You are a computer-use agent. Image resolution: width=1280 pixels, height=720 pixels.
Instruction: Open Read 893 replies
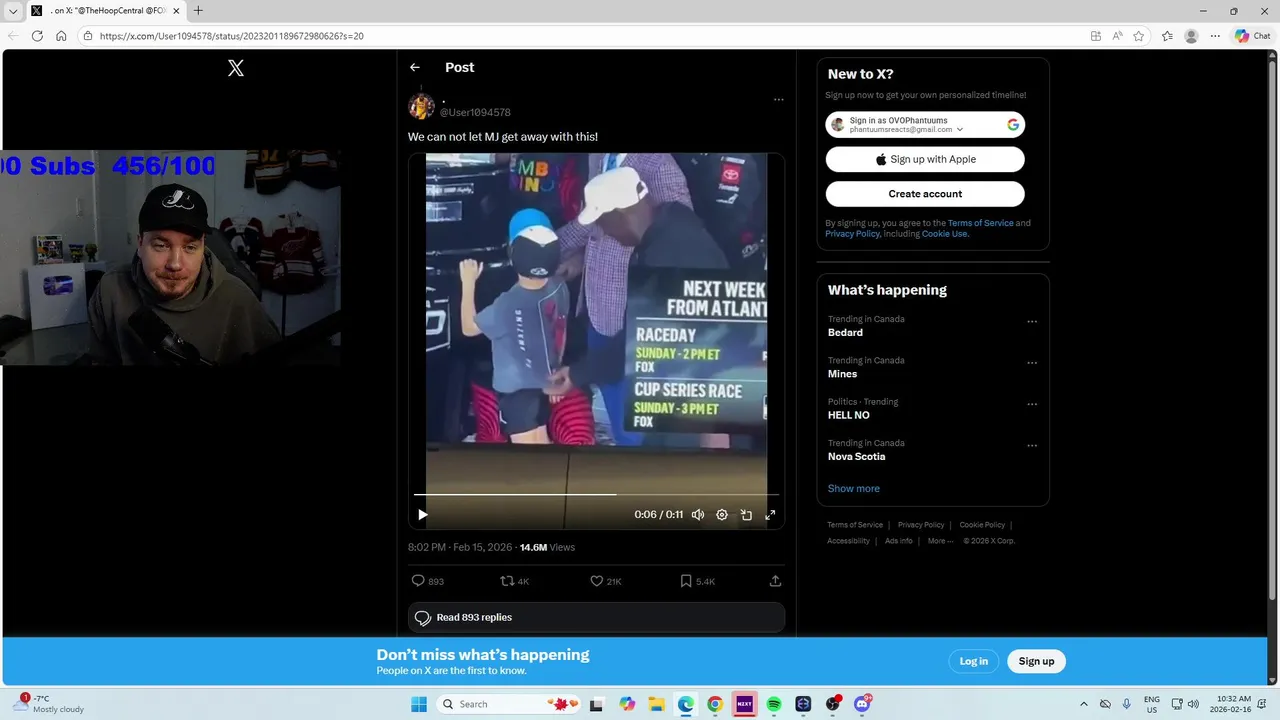click(596, 618)
